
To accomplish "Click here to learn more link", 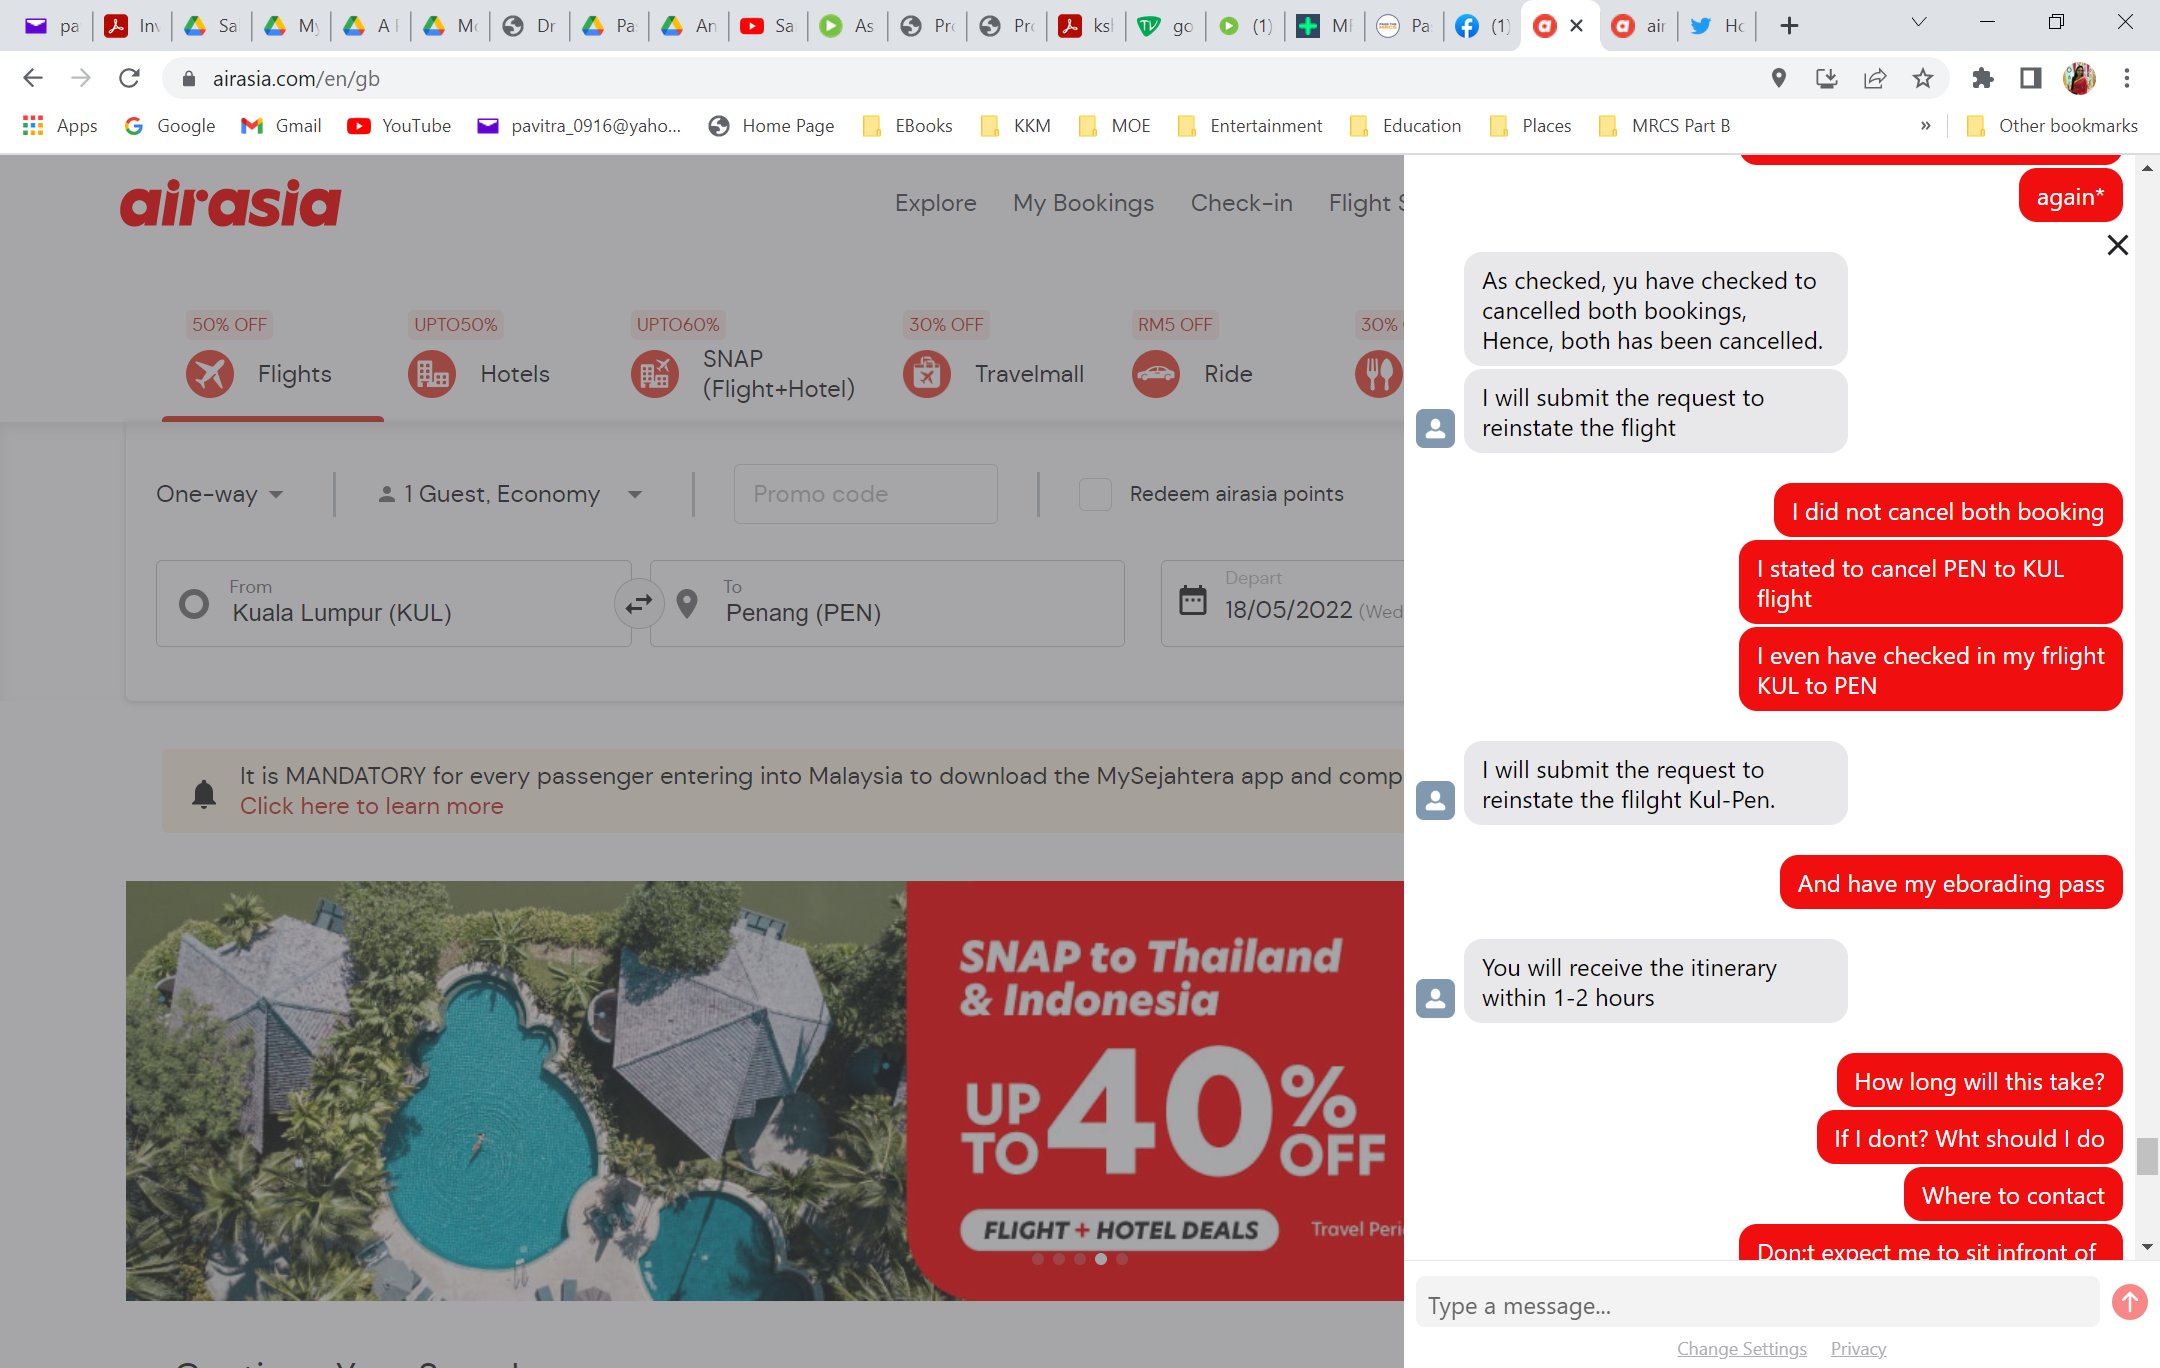I will (372, 806).
